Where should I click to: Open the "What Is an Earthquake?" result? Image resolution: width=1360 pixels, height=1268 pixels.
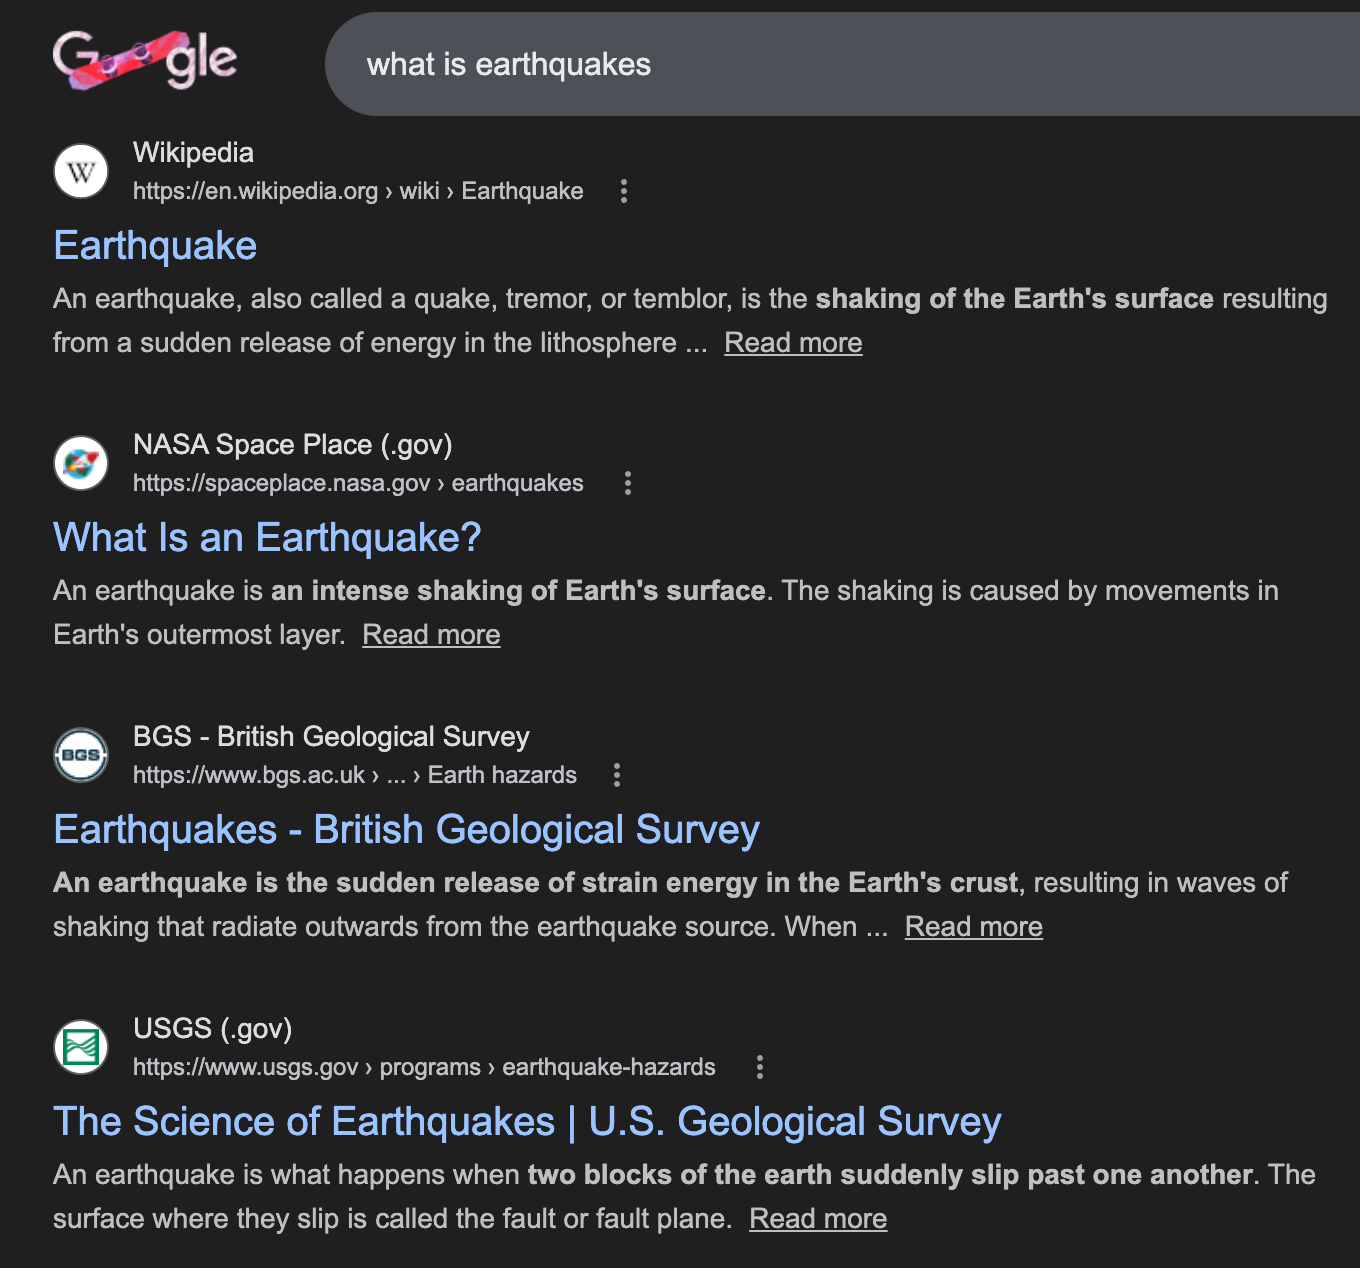click(x=267, y=538)
